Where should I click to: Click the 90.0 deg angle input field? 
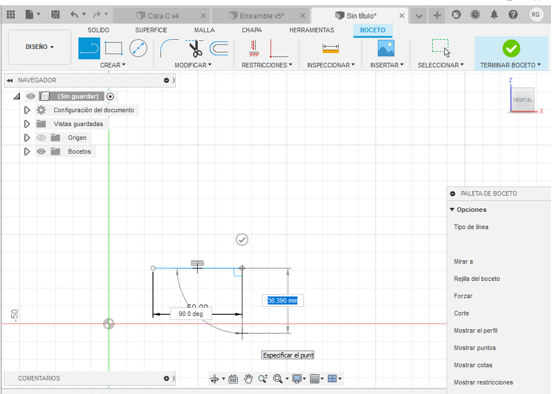(x=191, y=314)
